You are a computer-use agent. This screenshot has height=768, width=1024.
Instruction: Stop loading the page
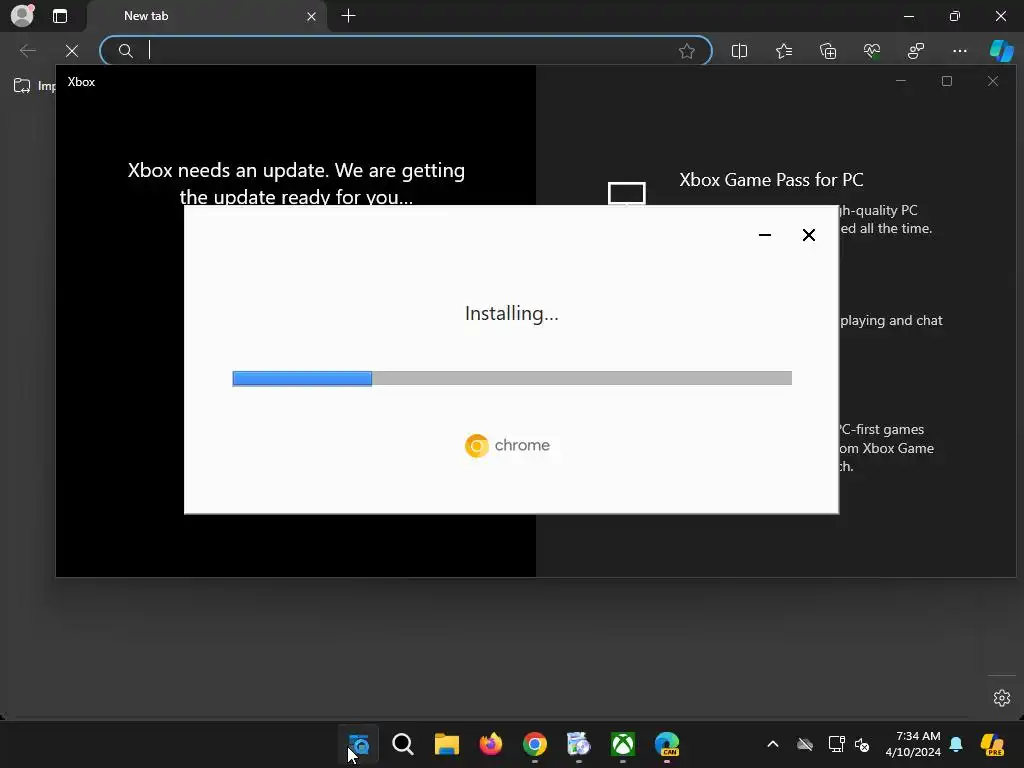coord(72,51)
